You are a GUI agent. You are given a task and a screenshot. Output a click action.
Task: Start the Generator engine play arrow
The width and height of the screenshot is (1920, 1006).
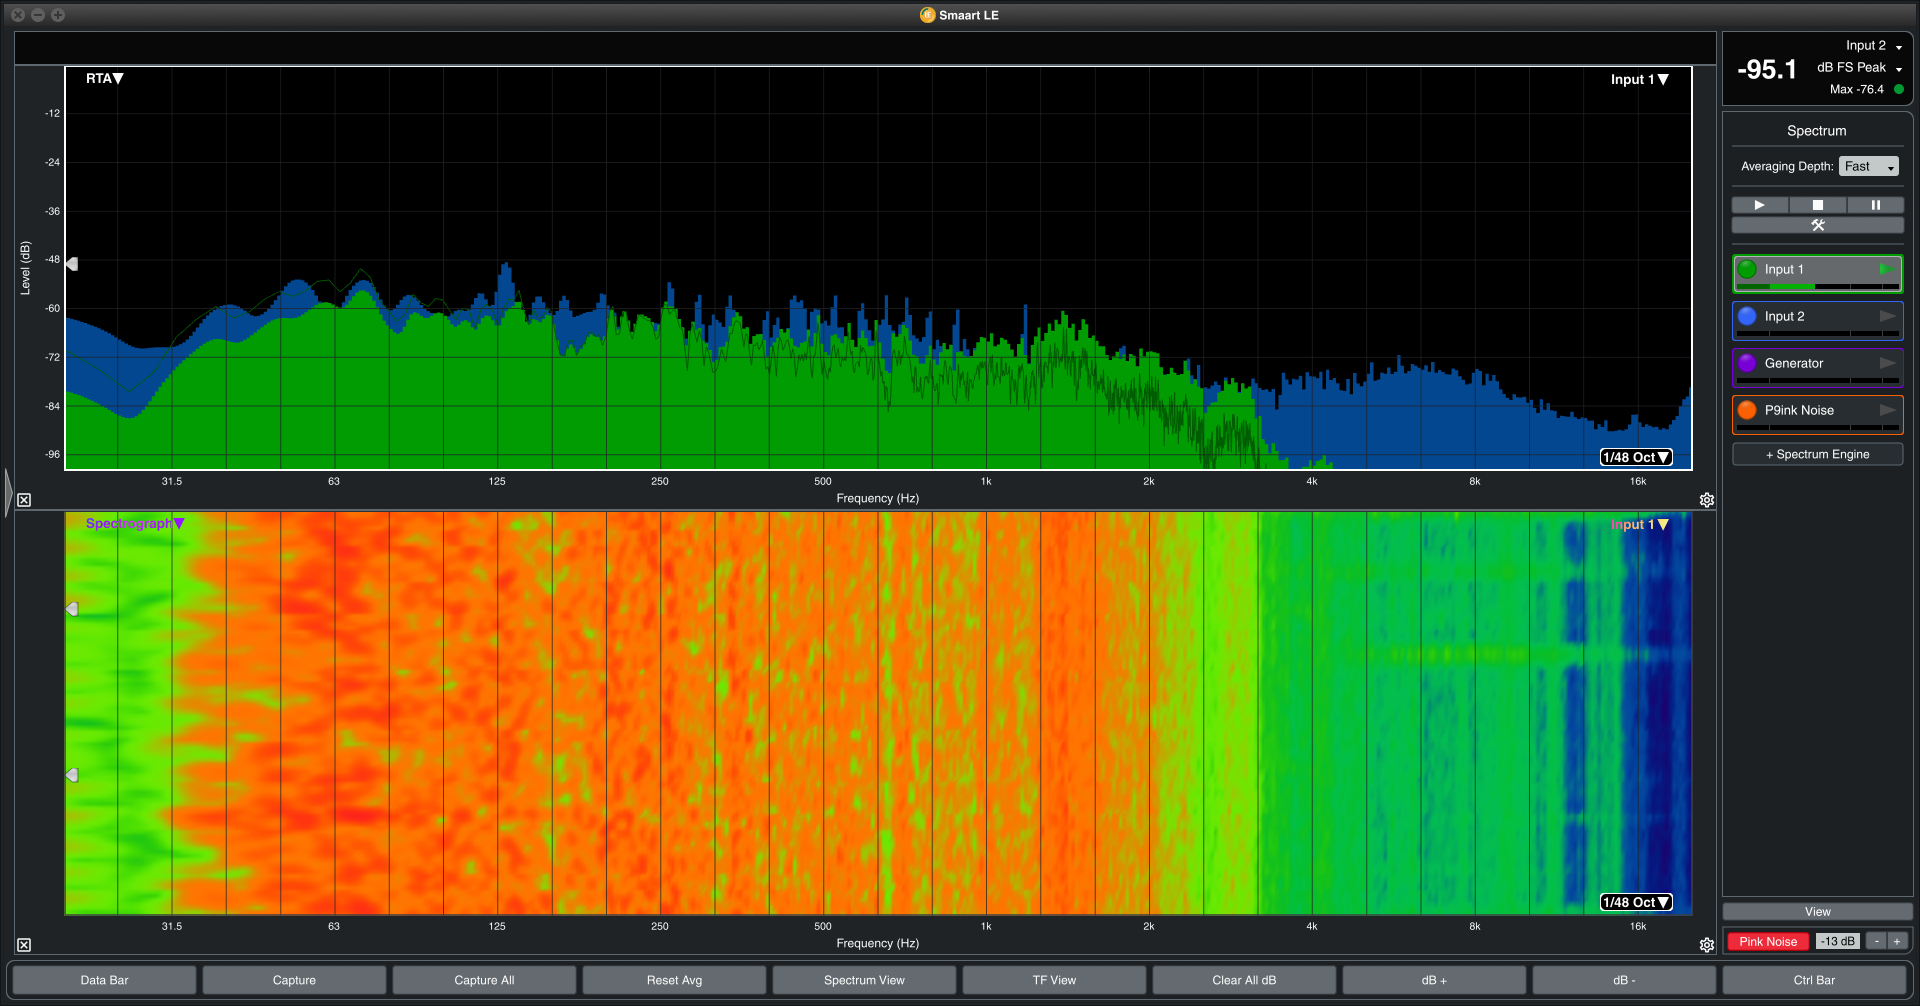tap(1887, 363)
